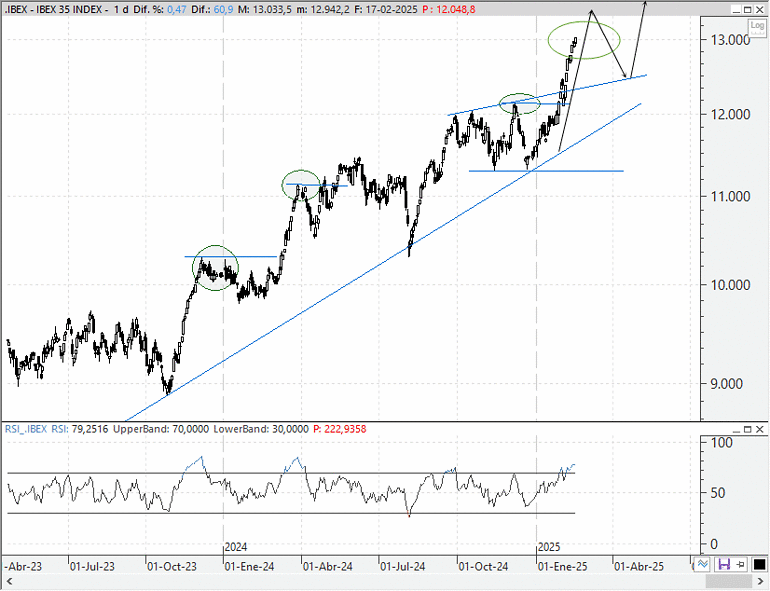Click the purple save disk icon
Screen dimensions: 770x591
click(724, 564)
